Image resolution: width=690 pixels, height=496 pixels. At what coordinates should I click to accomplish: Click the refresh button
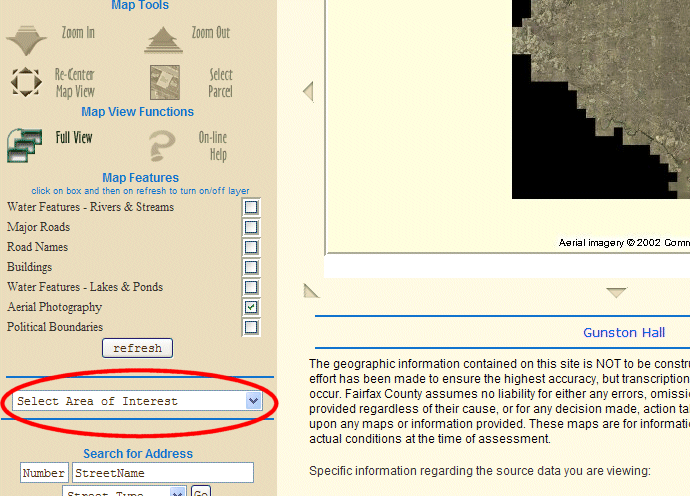coord(137,348)
